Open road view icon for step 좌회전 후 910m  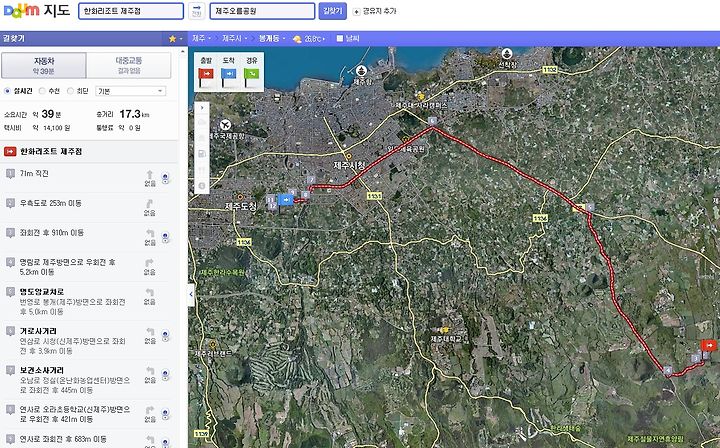click(x=166, y=237)
